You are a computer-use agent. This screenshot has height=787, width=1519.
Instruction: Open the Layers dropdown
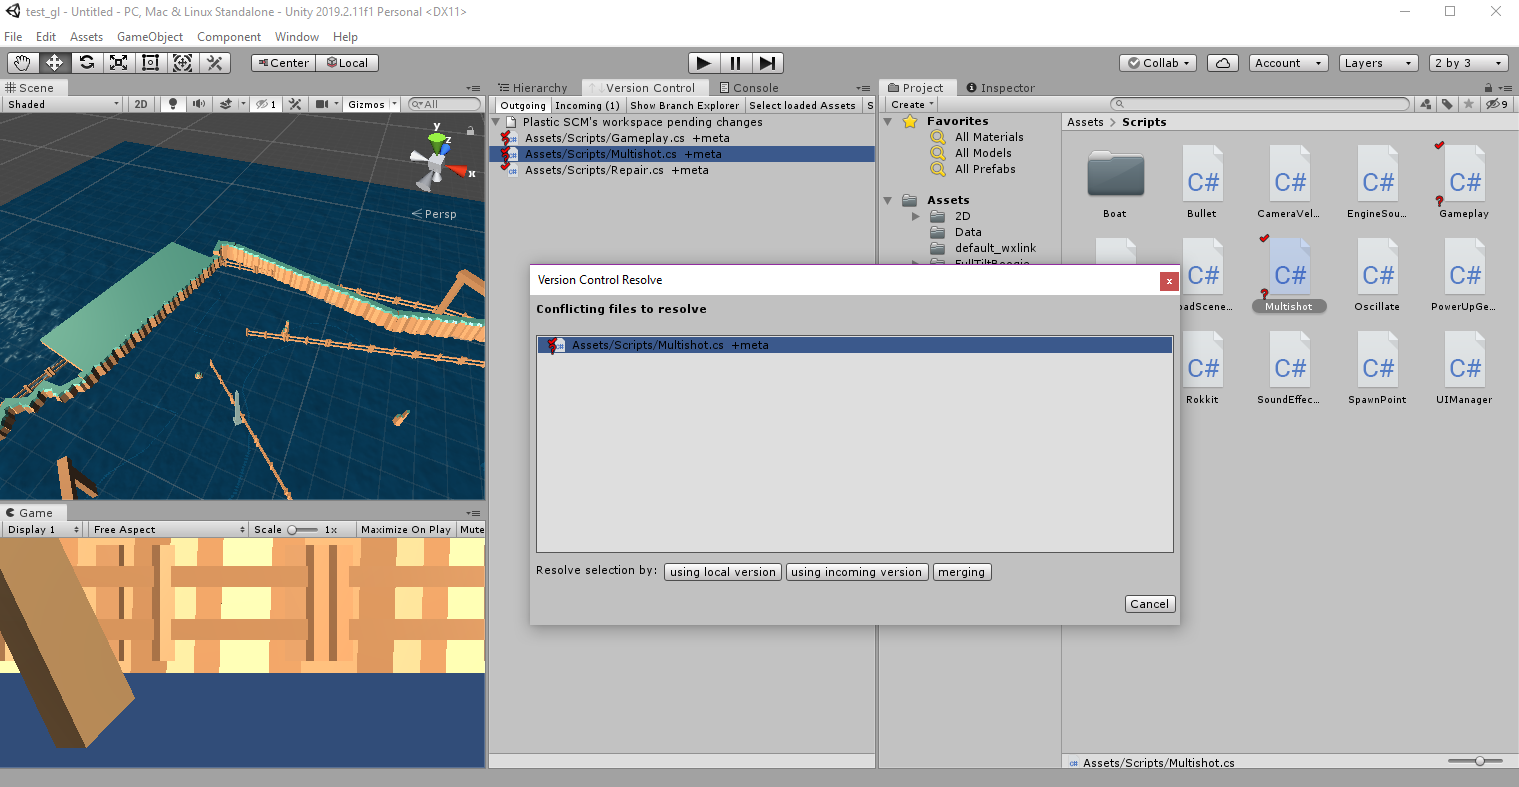pyautogui.click(x=1378, y=62)
